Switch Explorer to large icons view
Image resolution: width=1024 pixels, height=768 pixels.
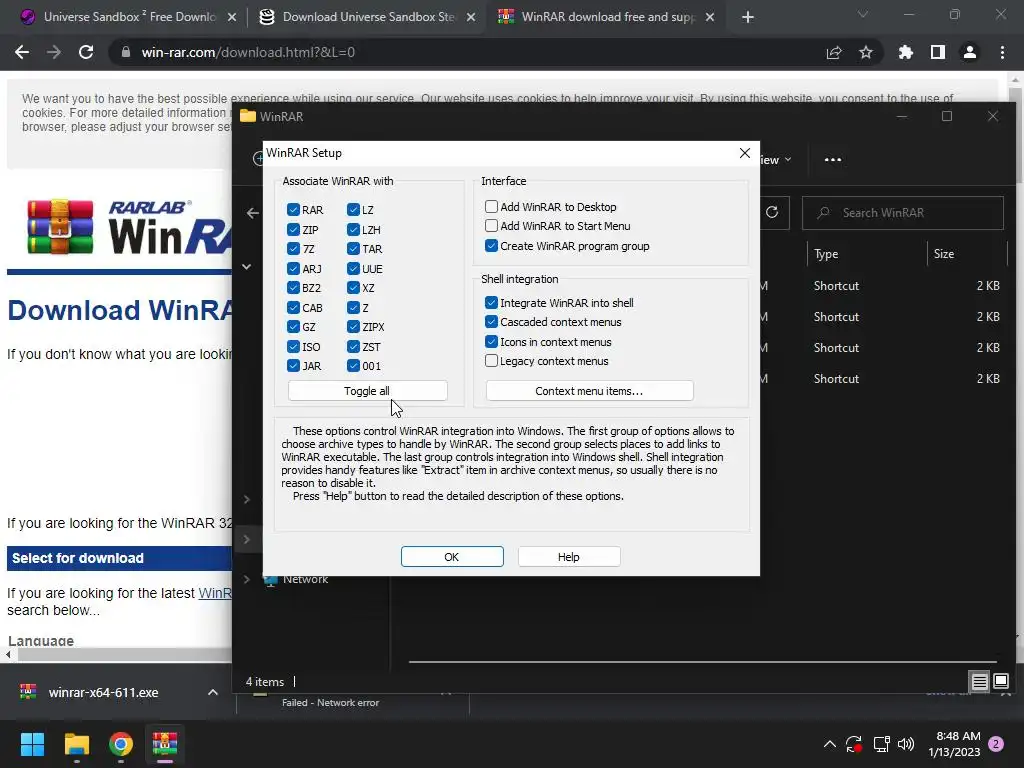(x=1001, y=682)
